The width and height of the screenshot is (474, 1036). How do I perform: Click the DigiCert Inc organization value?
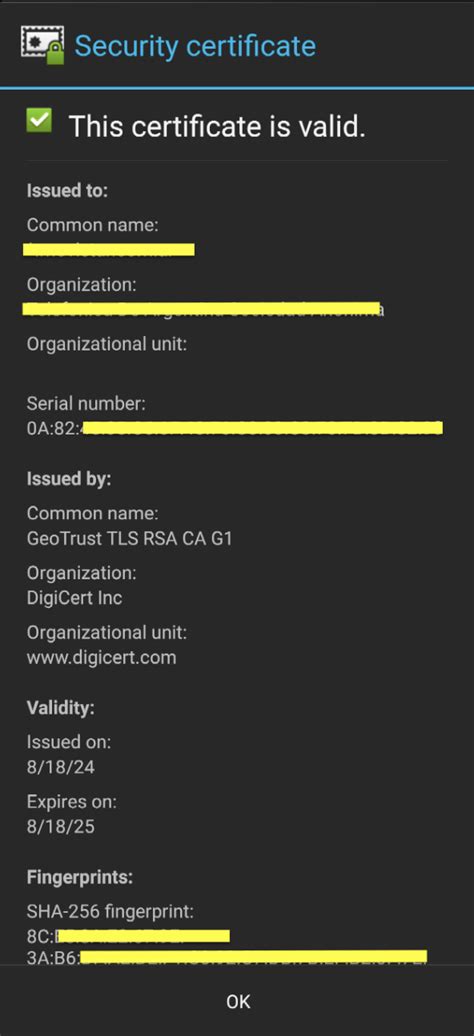(x=75, y=598)
